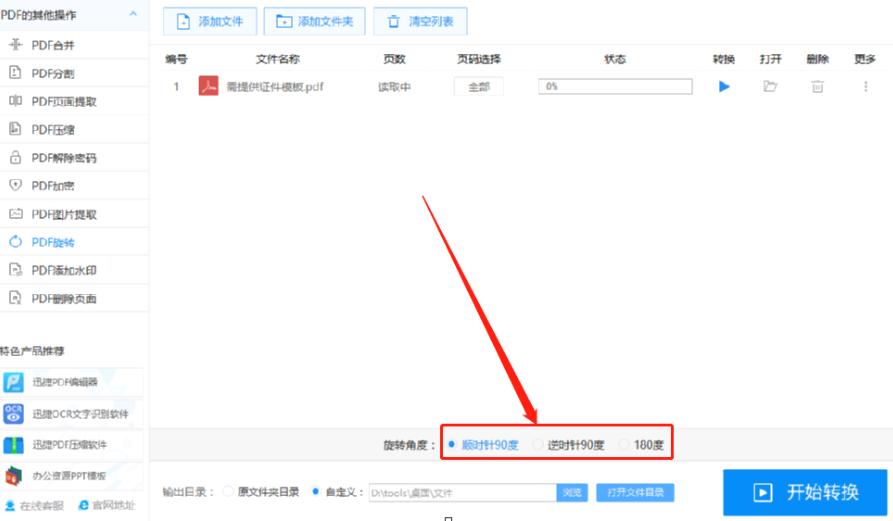This screenshot has width=893, height=521.
Task: Open 迅捷PDF编辑器 product icon
Action: [x=13, y=382]
